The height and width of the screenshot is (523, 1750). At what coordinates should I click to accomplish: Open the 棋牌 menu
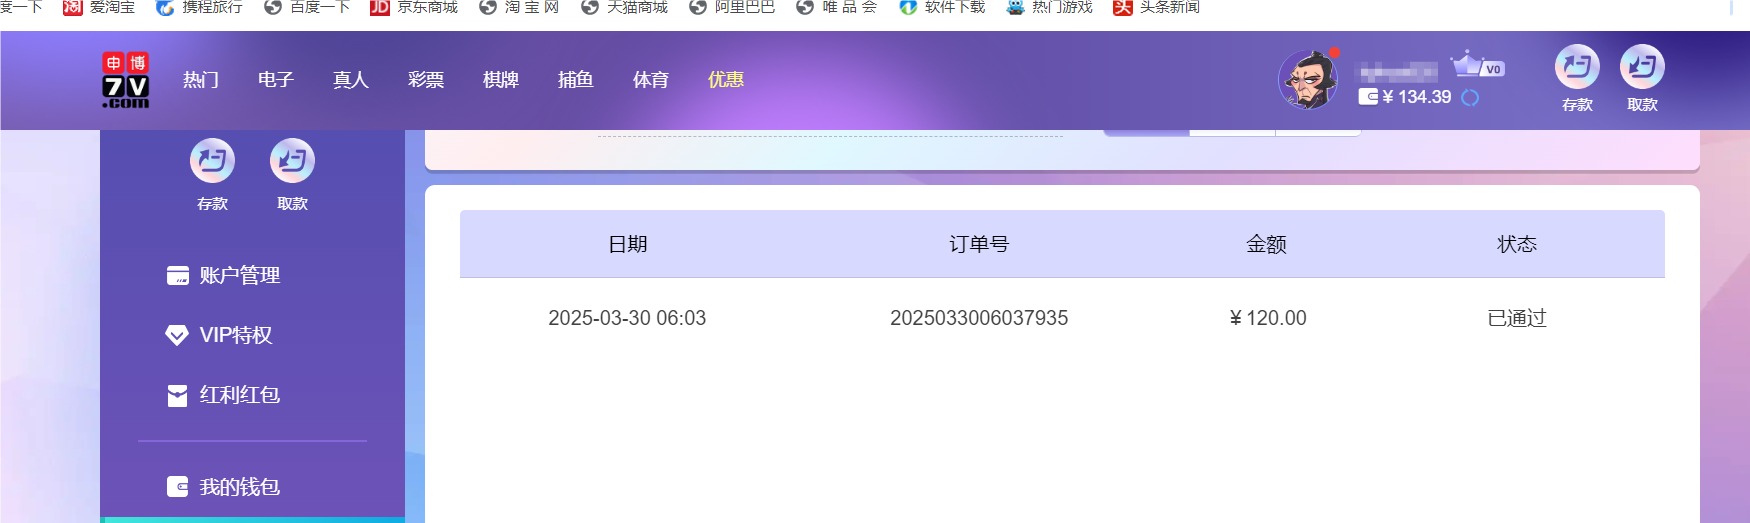click(x=501, y=80)
